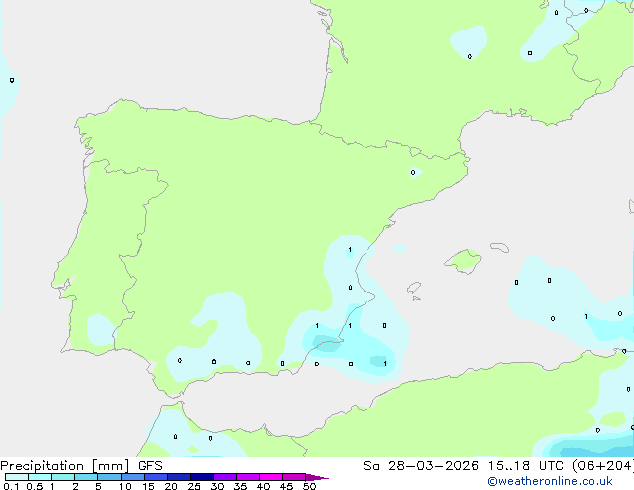Image resolution: width=634 pixels, height=490 pixels.
Task: Pick the 35–40 mm violet legend swatch
Action: point(248,477)
